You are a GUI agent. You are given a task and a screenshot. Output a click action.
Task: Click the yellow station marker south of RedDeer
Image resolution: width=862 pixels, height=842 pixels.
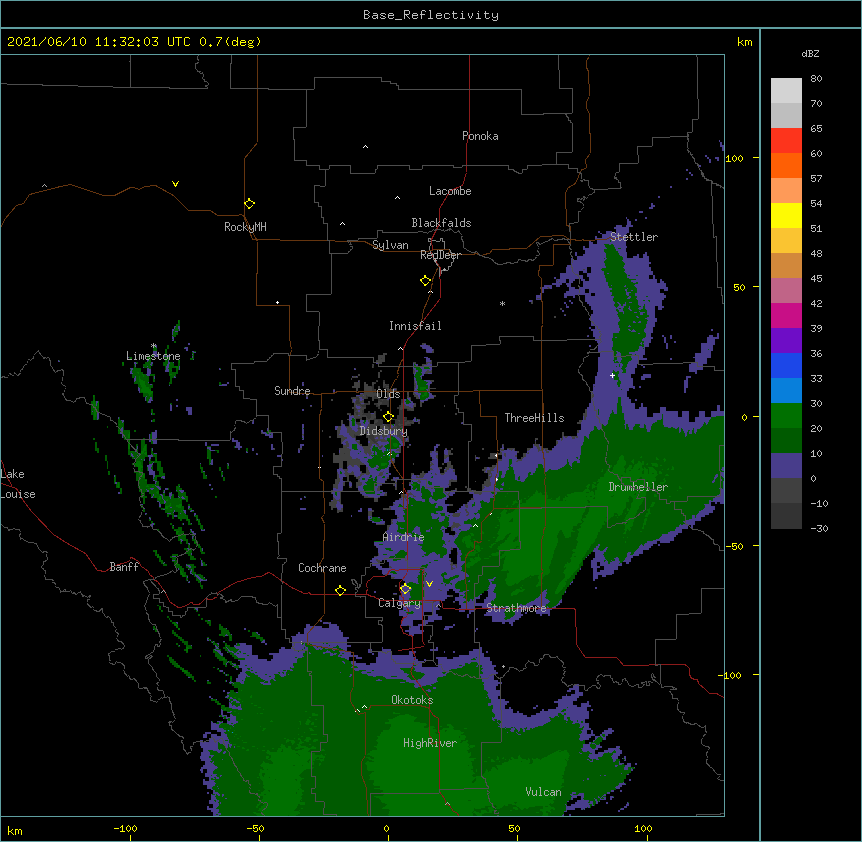pos(425,281)
